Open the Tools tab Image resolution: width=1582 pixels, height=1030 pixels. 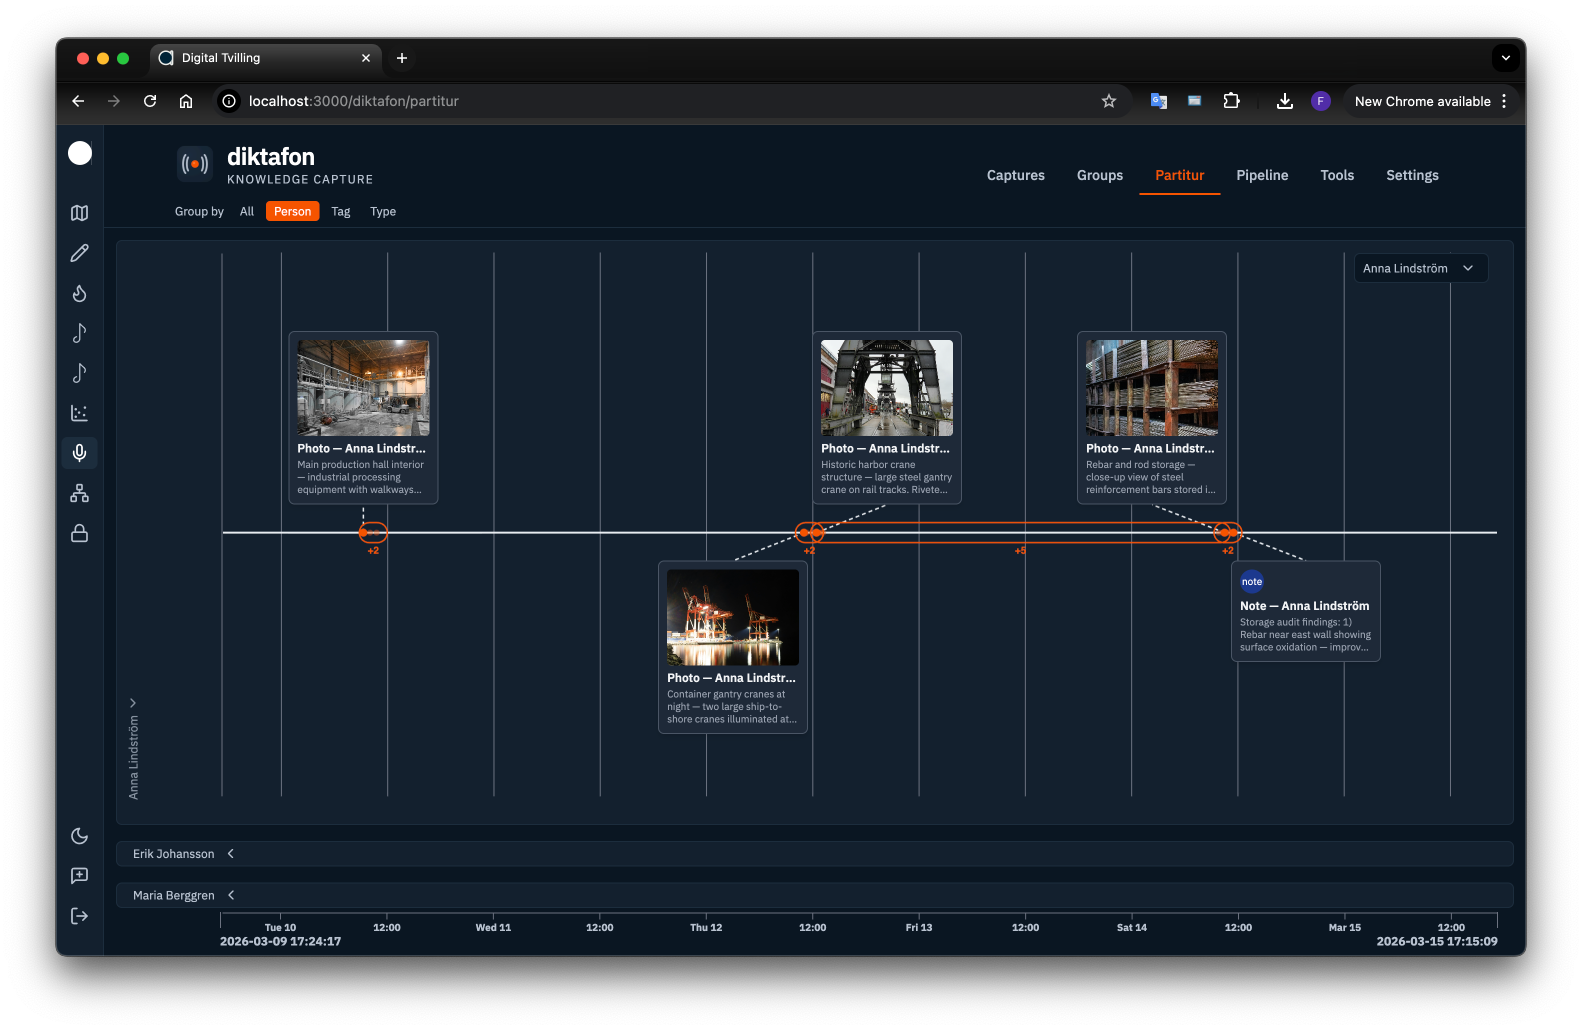tap(1337, 175)
